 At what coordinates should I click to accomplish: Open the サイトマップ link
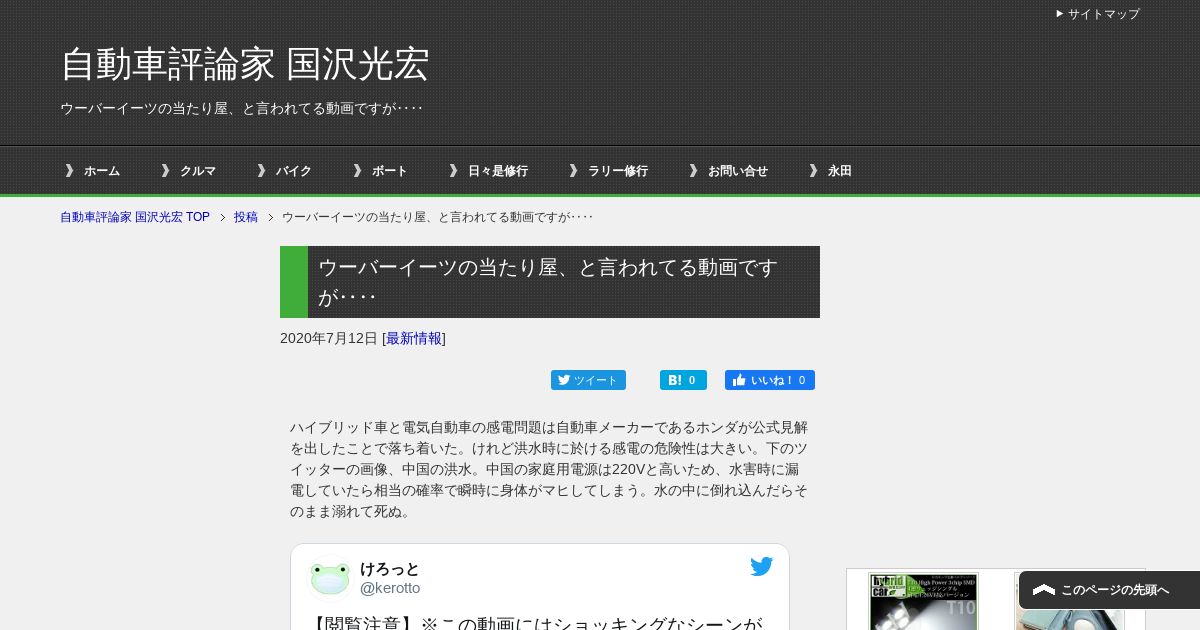tap(1103, 14)
